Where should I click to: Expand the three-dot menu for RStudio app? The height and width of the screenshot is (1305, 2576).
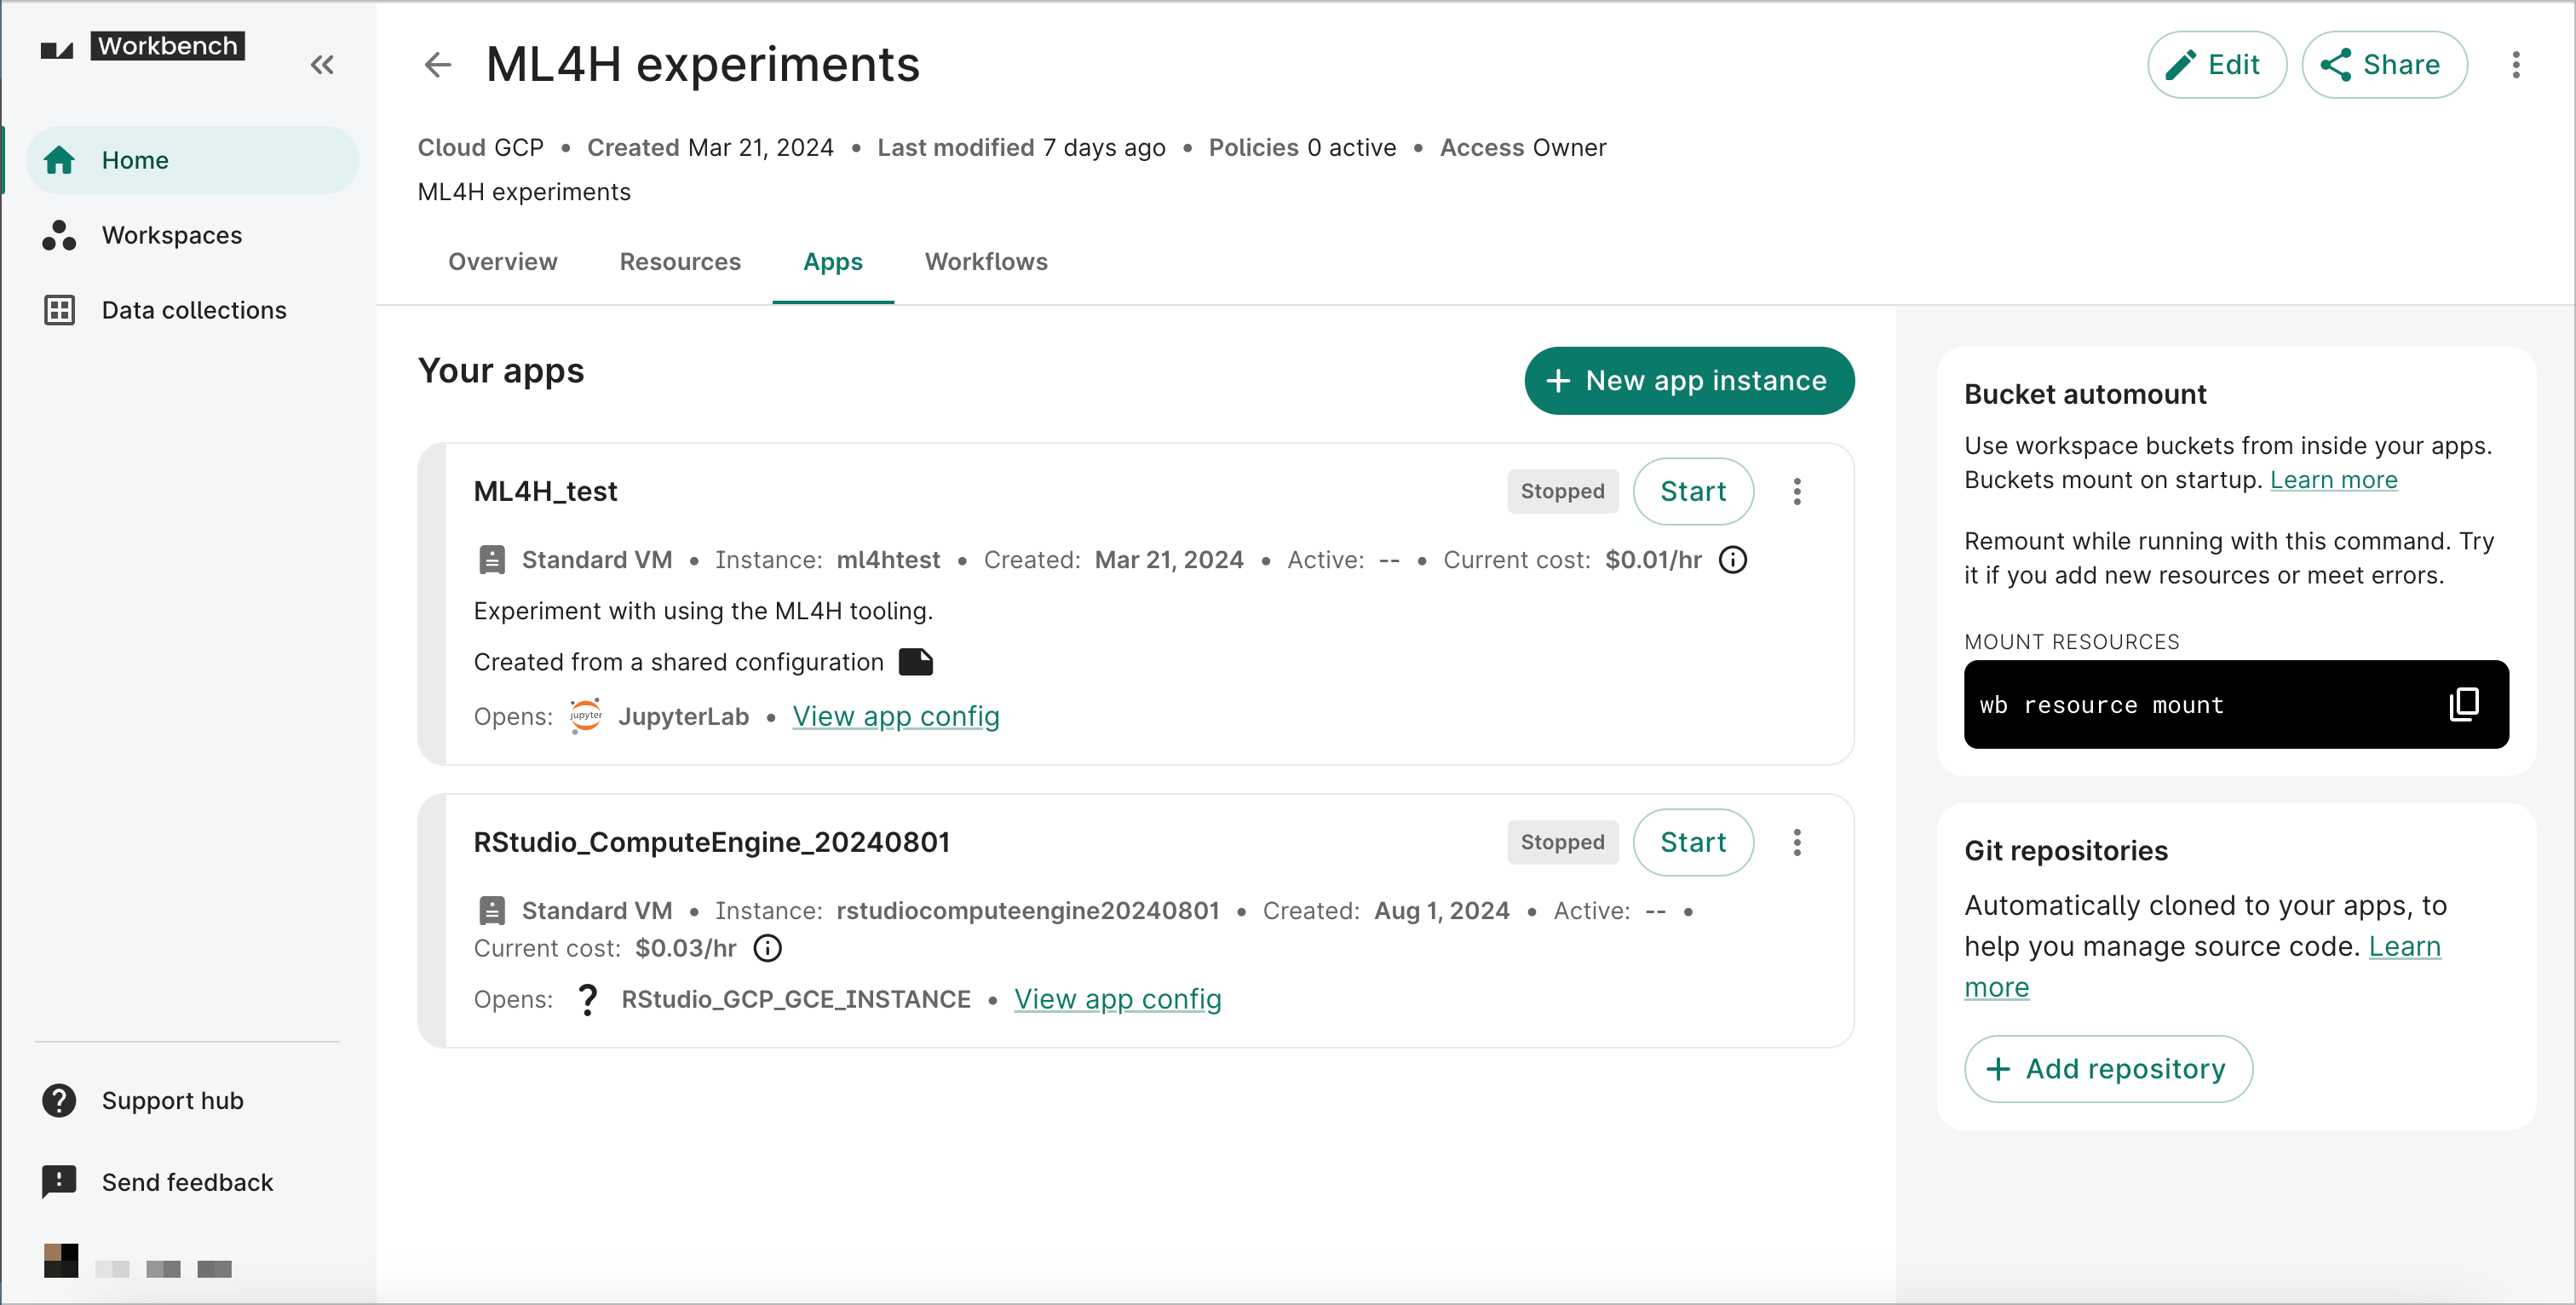point(1797,842)
